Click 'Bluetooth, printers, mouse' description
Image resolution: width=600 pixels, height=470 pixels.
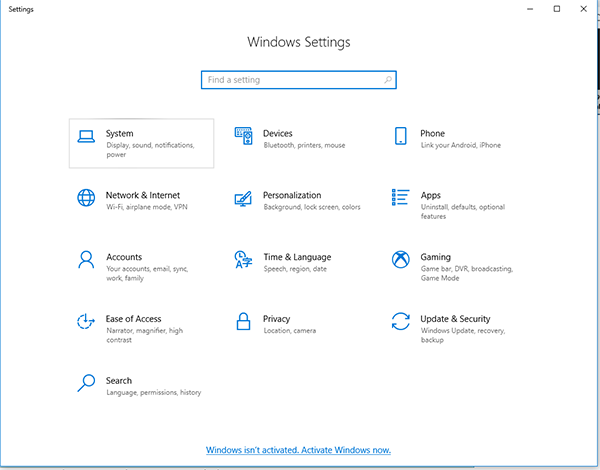coord(304,145)
